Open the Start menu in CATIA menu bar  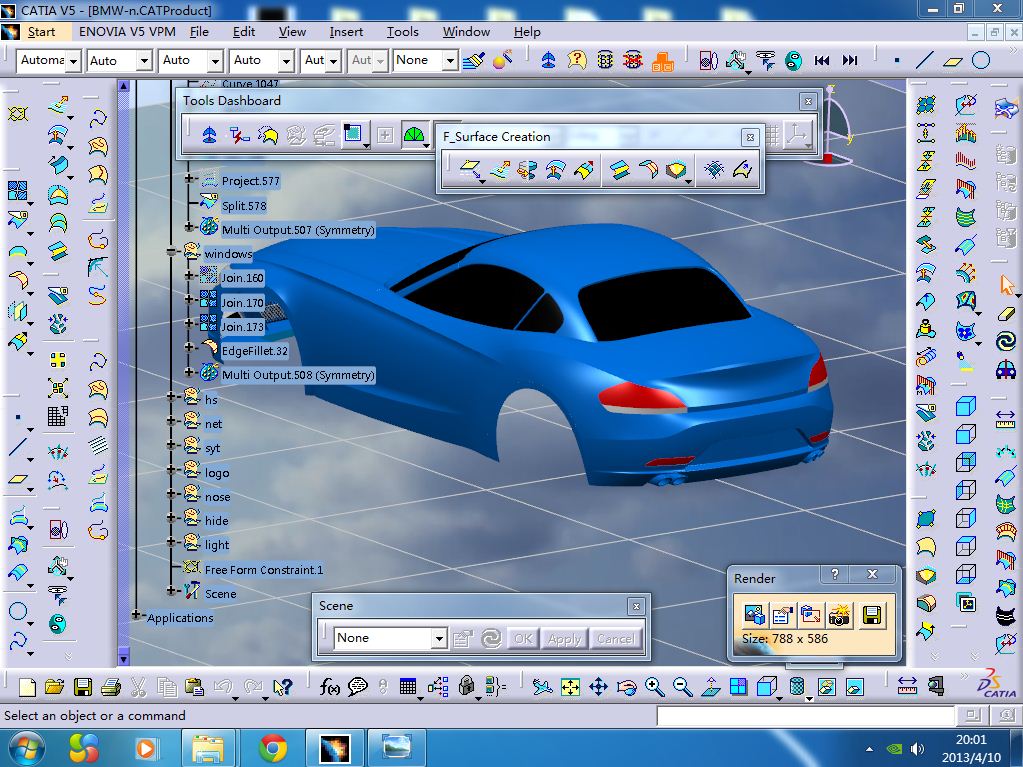[x=41, y=32]
